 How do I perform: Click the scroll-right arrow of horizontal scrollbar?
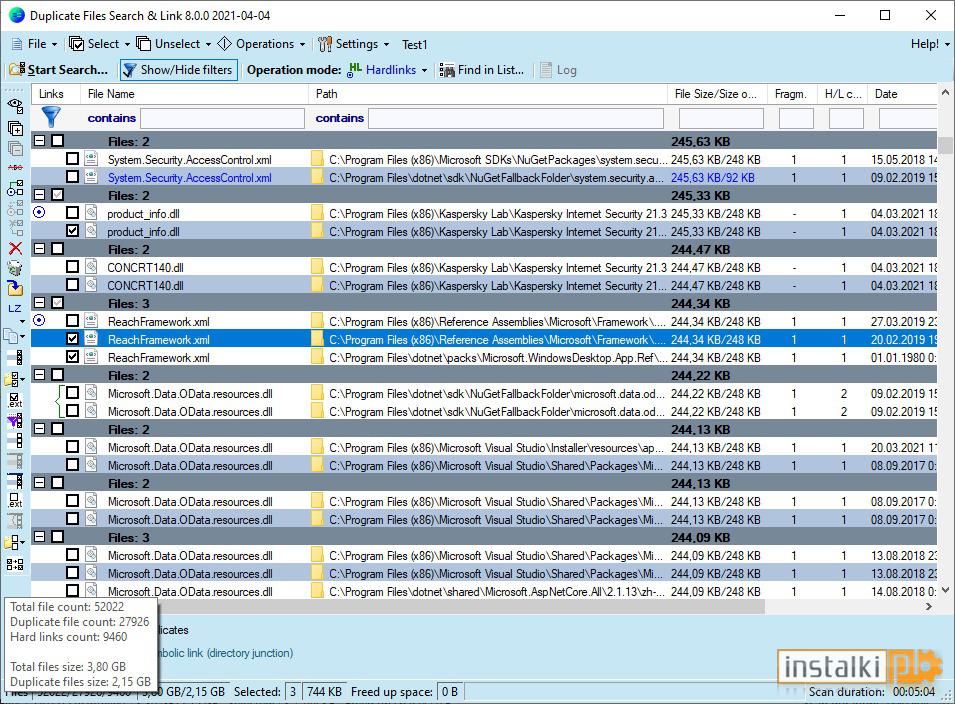tap(929, 606)
